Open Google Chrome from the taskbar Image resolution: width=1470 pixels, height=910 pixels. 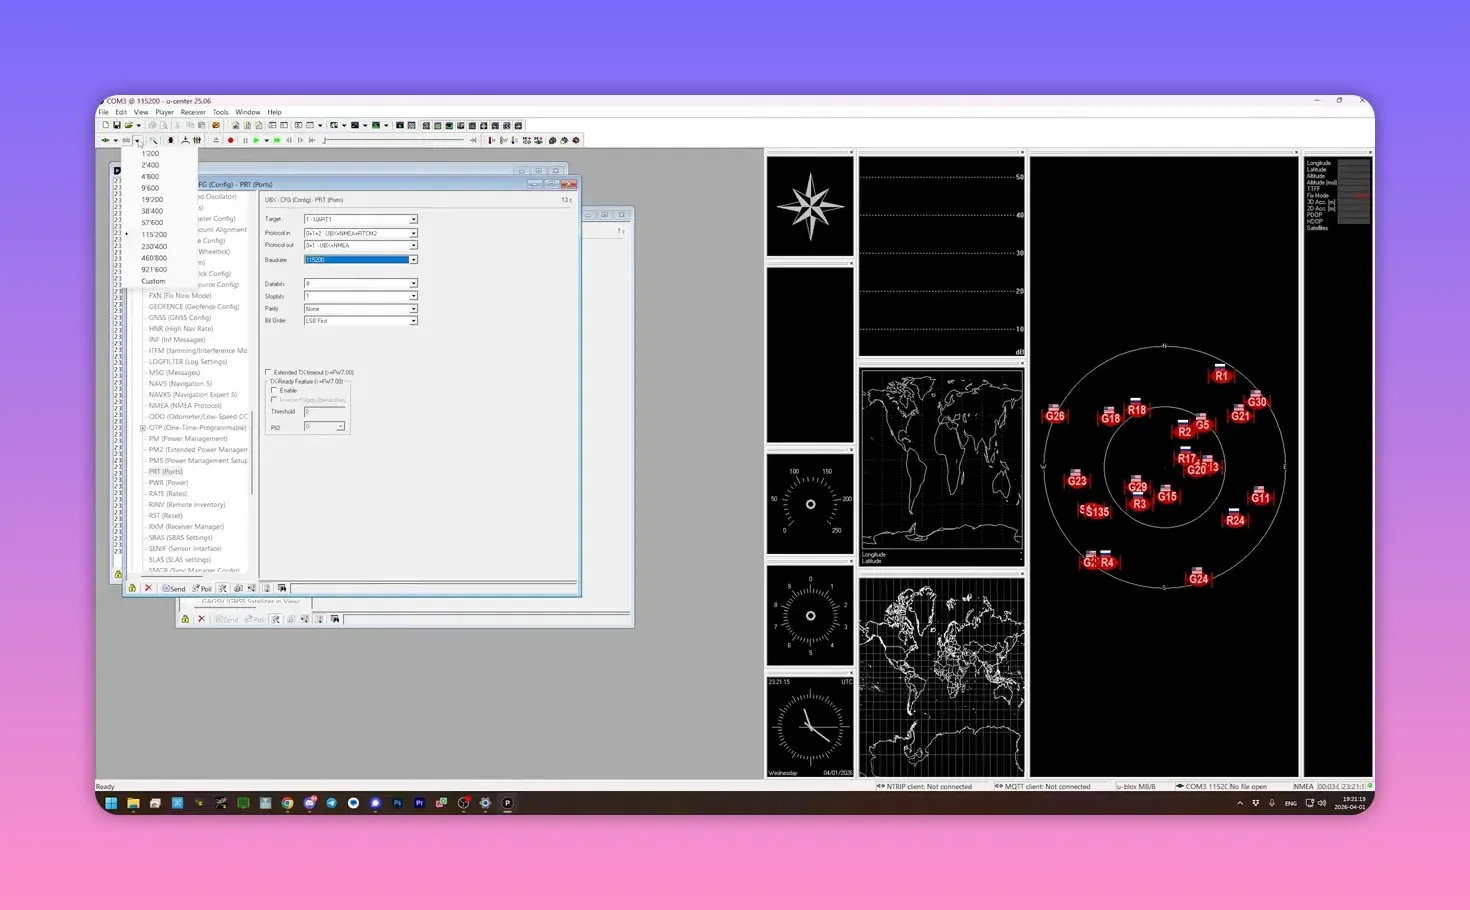(x=287, y=803)
